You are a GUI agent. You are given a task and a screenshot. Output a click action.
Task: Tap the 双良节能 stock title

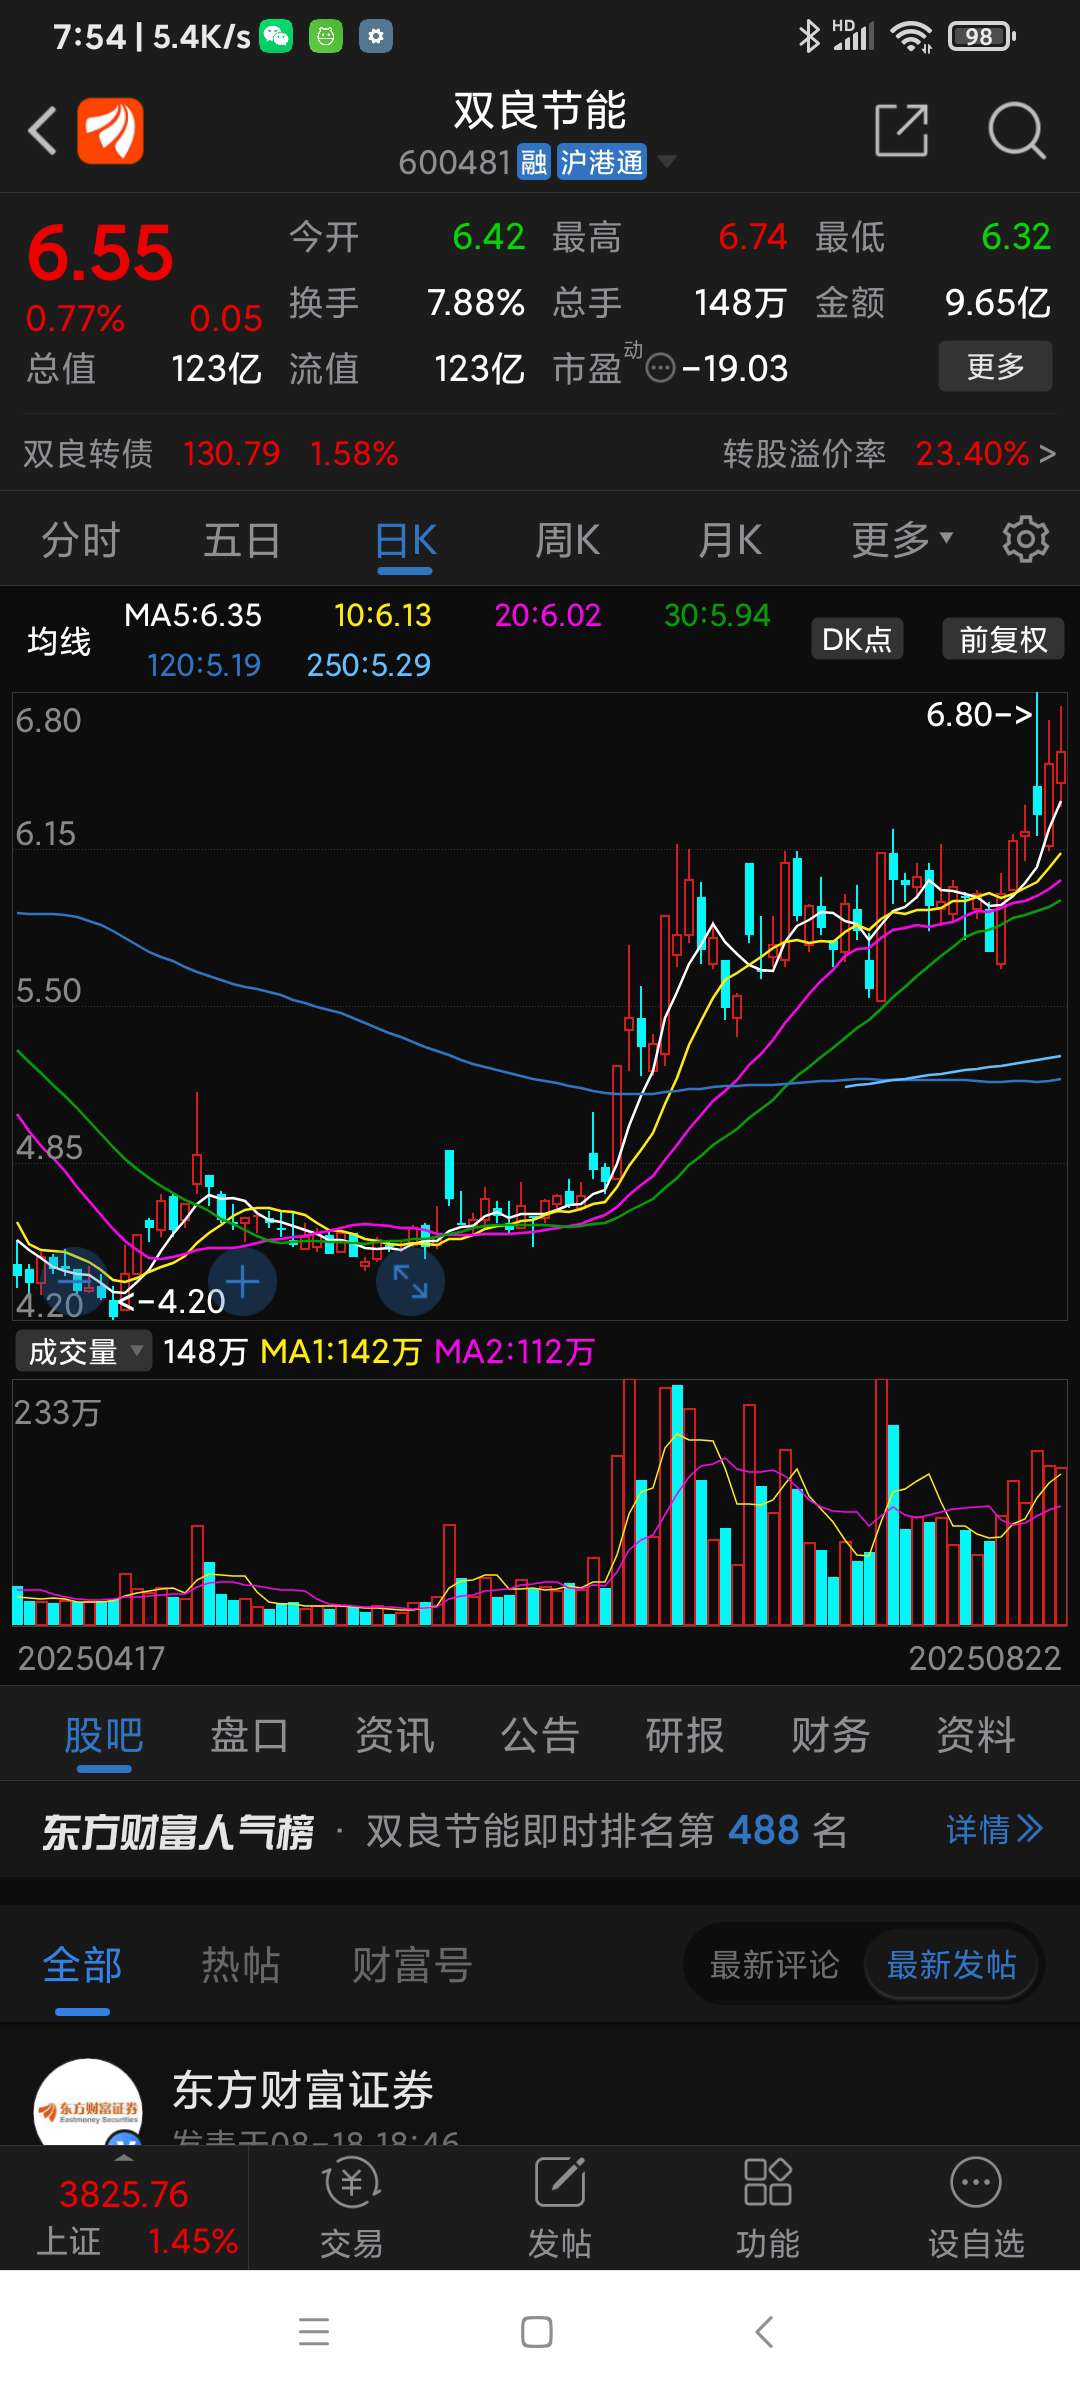[x=540, y=110]
